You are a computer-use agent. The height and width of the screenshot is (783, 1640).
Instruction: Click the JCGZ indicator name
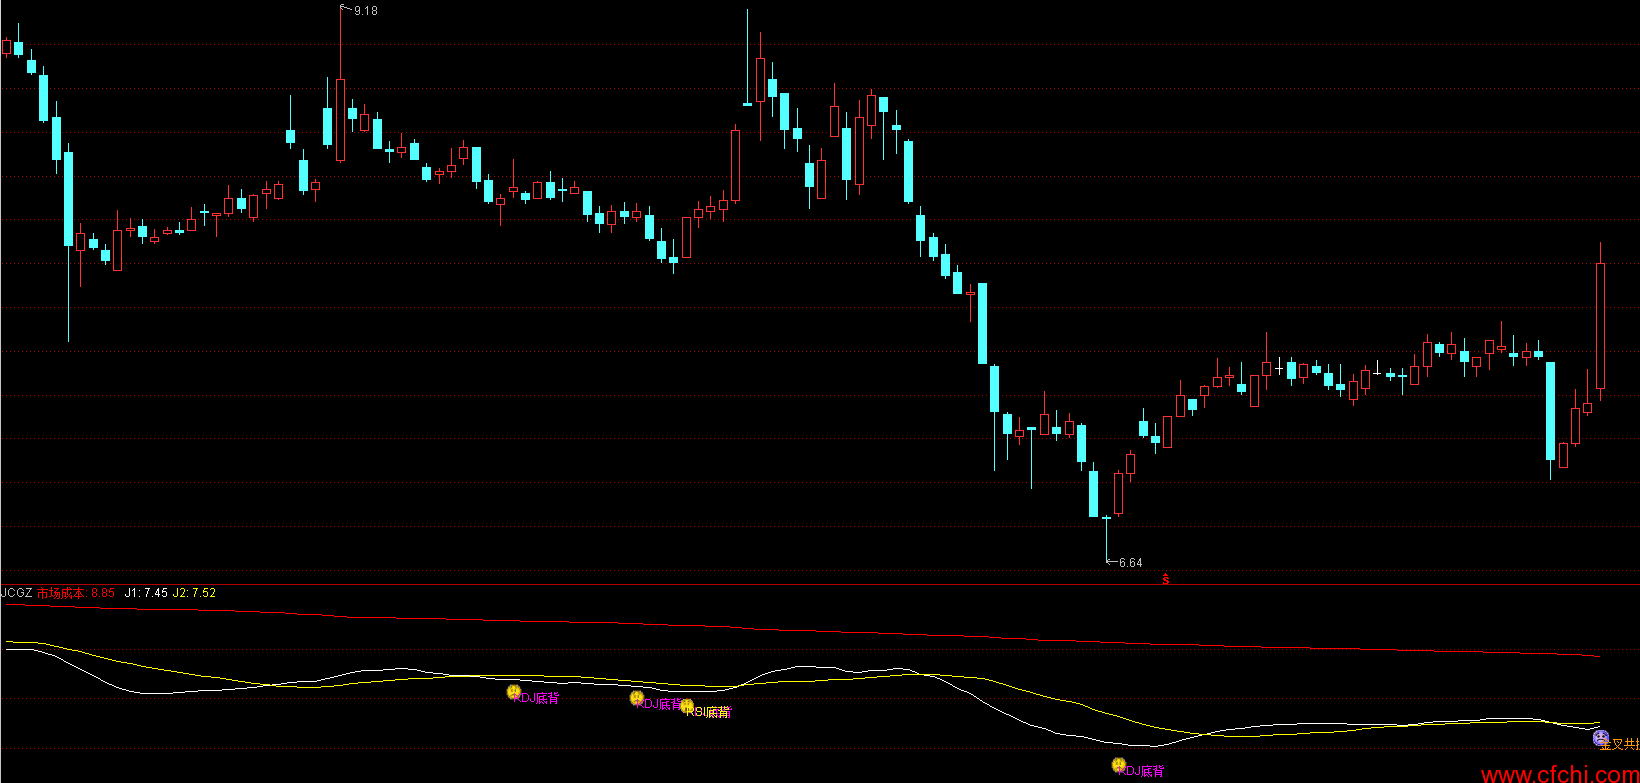click(17, 593)
